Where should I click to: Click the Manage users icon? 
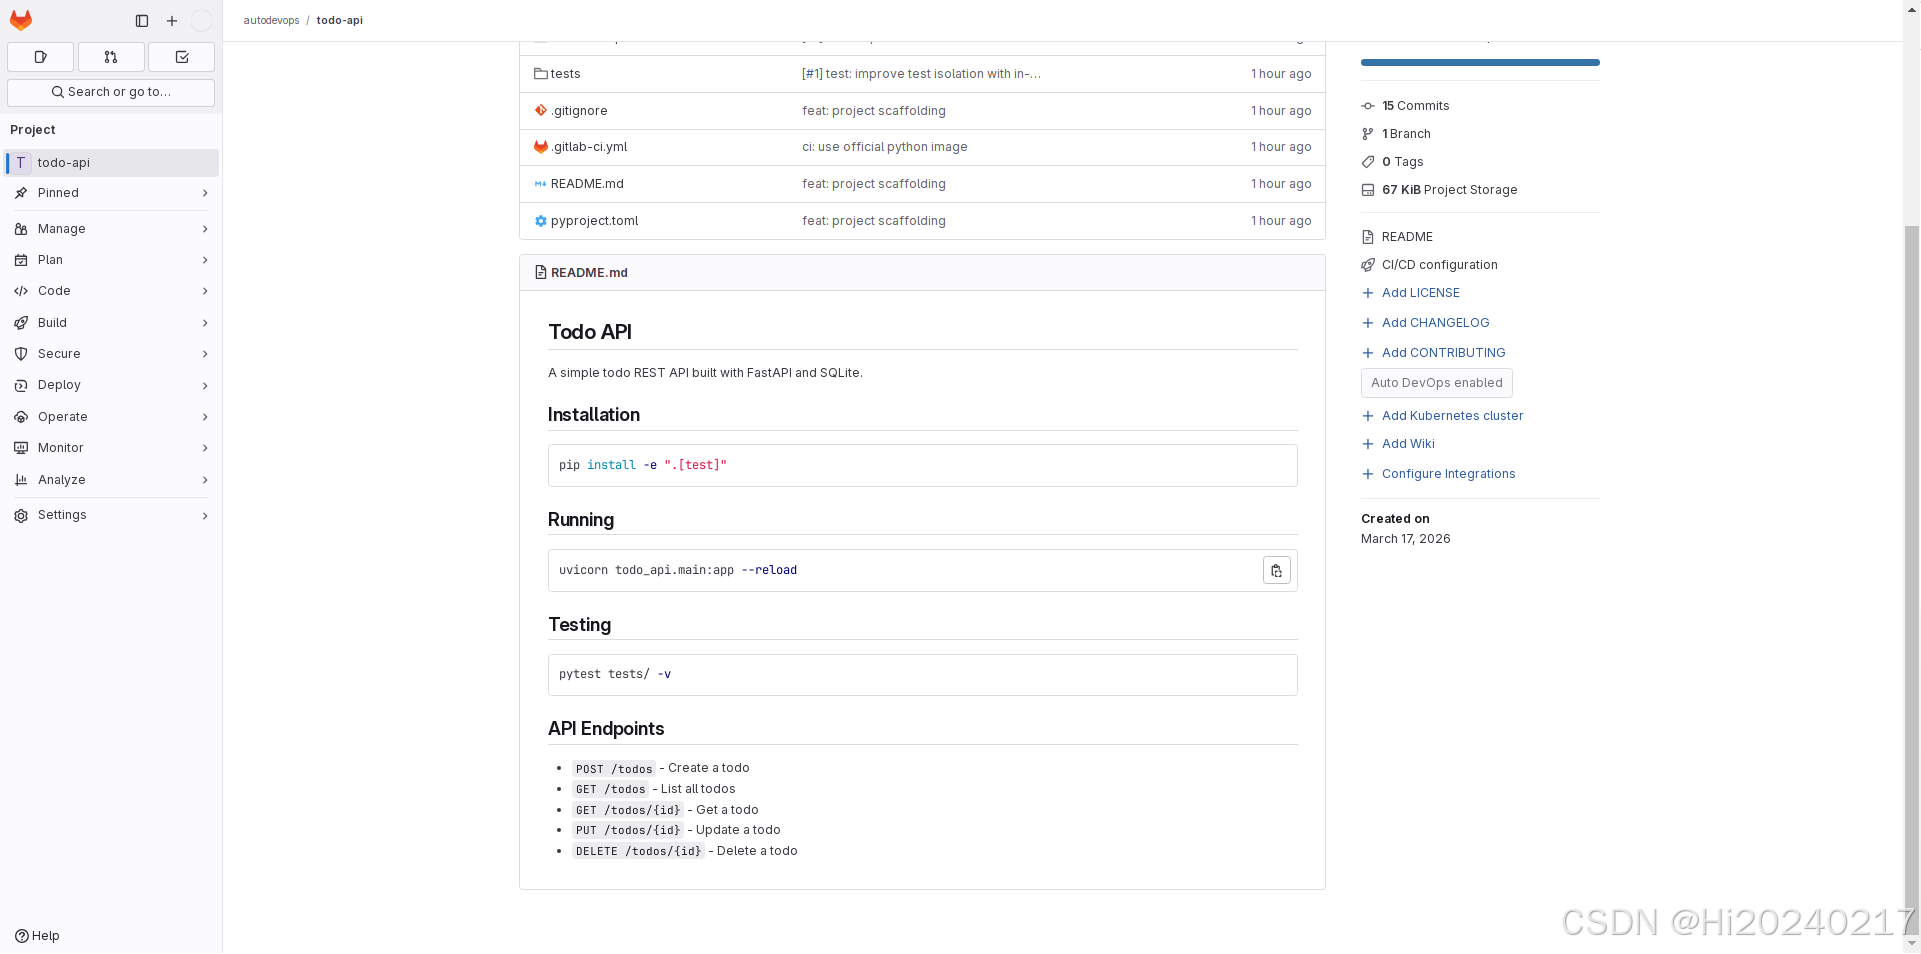point(21,229)
